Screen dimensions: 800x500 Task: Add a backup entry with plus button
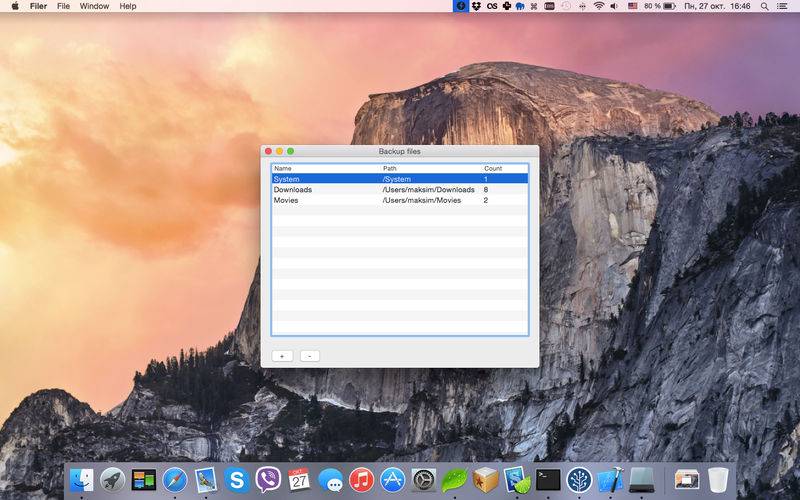(x=282, y=356)
